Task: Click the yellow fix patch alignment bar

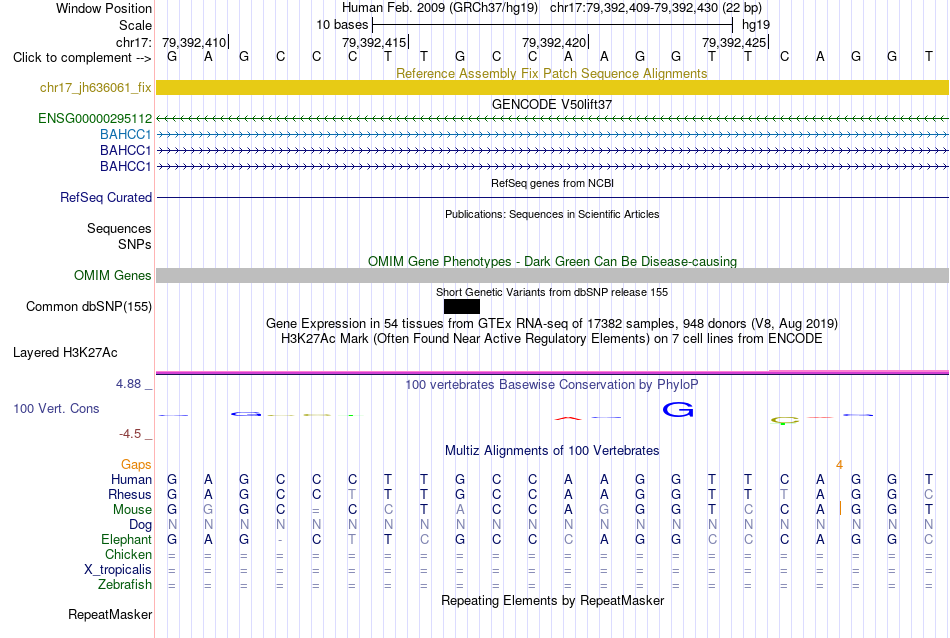Action: (x=552, y=88)
